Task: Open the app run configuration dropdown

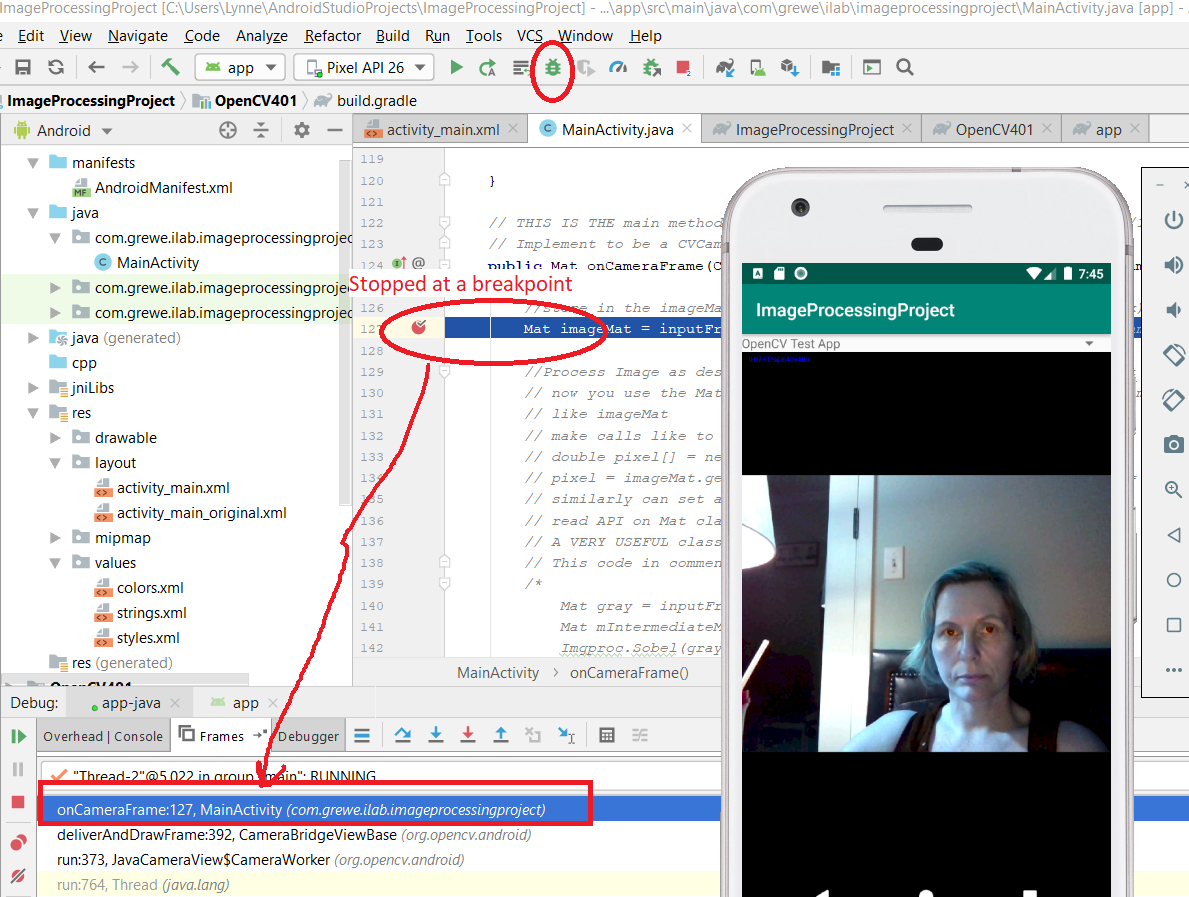Action: [x=240, y=68]
